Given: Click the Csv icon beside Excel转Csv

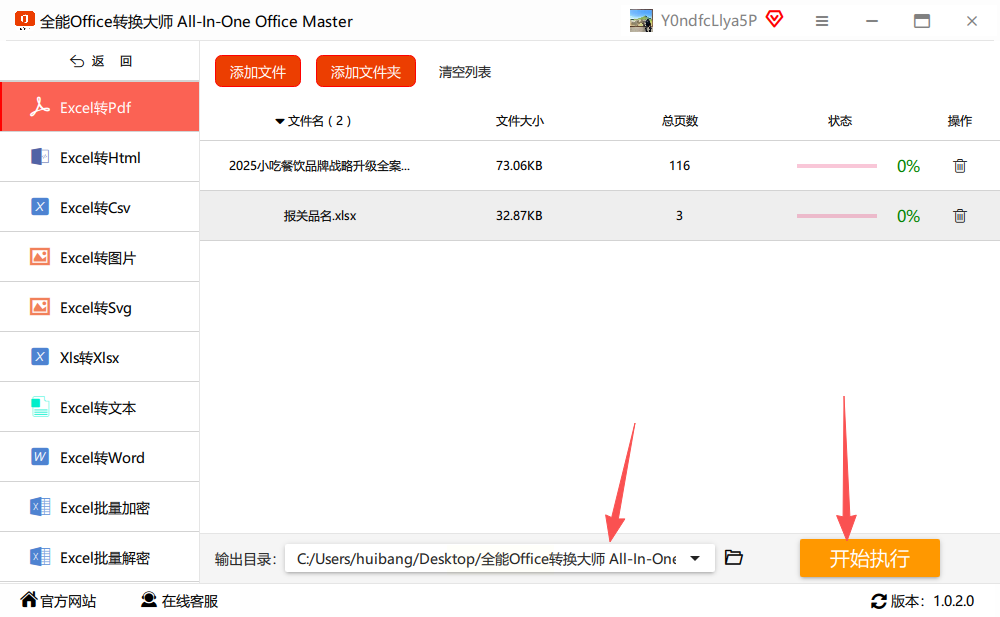Looking at the screenshot, I should coord(40,207).
